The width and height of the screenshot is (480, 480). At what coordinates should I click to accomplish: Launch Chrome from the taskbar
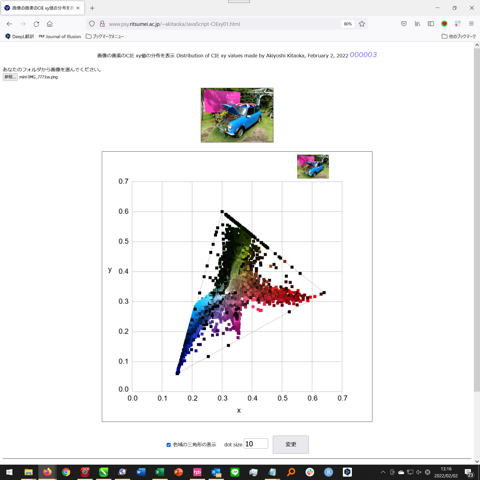coord(66,472)
